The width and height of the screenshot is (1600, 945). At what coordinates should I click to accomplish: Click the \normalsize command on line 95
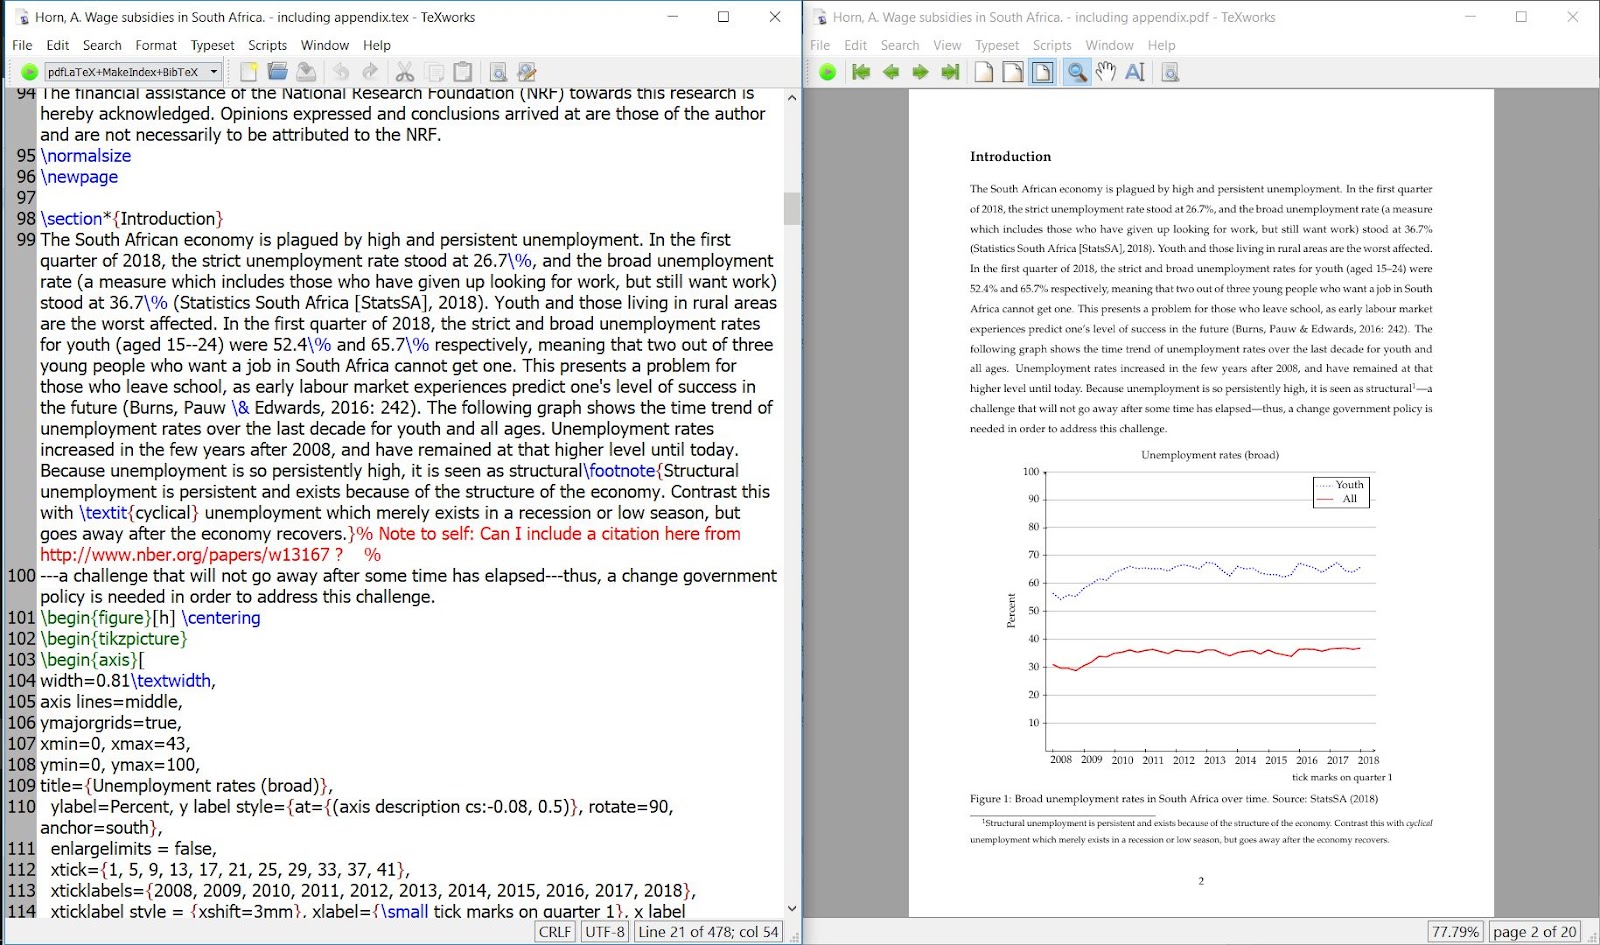86,156
